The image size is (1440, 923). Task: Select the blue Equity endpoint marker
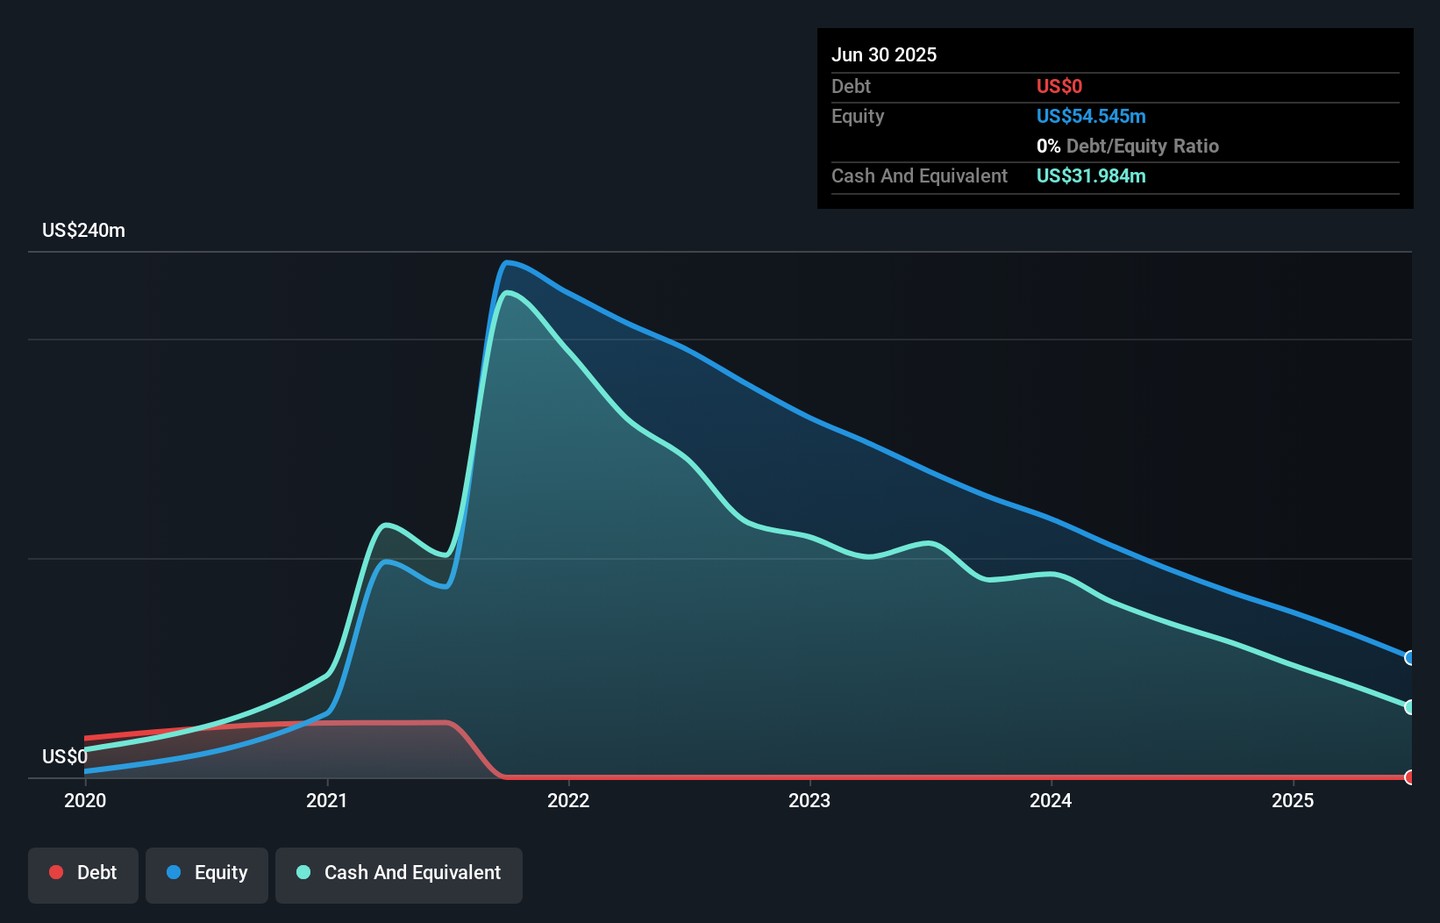(1410, 658)
